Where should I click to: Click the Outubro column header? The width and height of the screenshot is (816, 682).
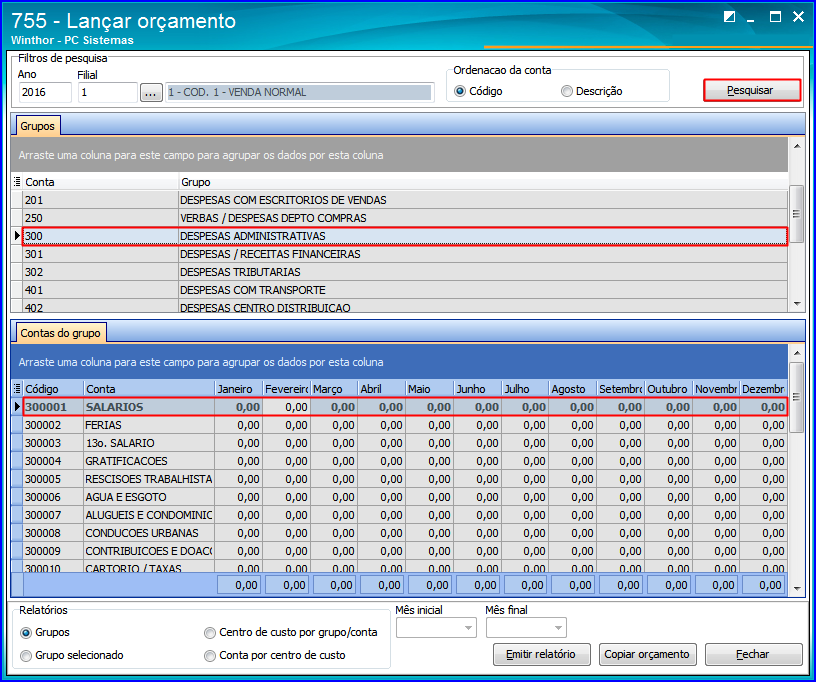click(668, 389)
